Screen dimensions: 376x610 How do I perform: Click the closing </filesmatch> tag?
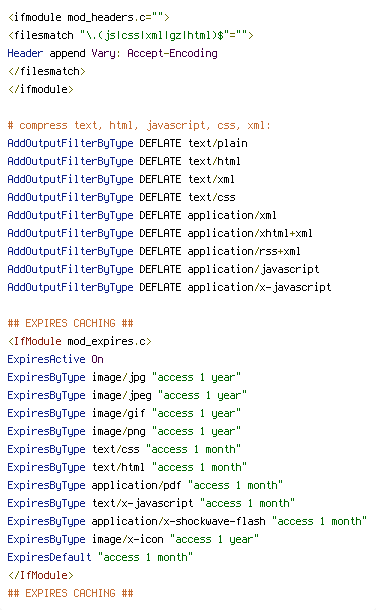click(47, 71)
